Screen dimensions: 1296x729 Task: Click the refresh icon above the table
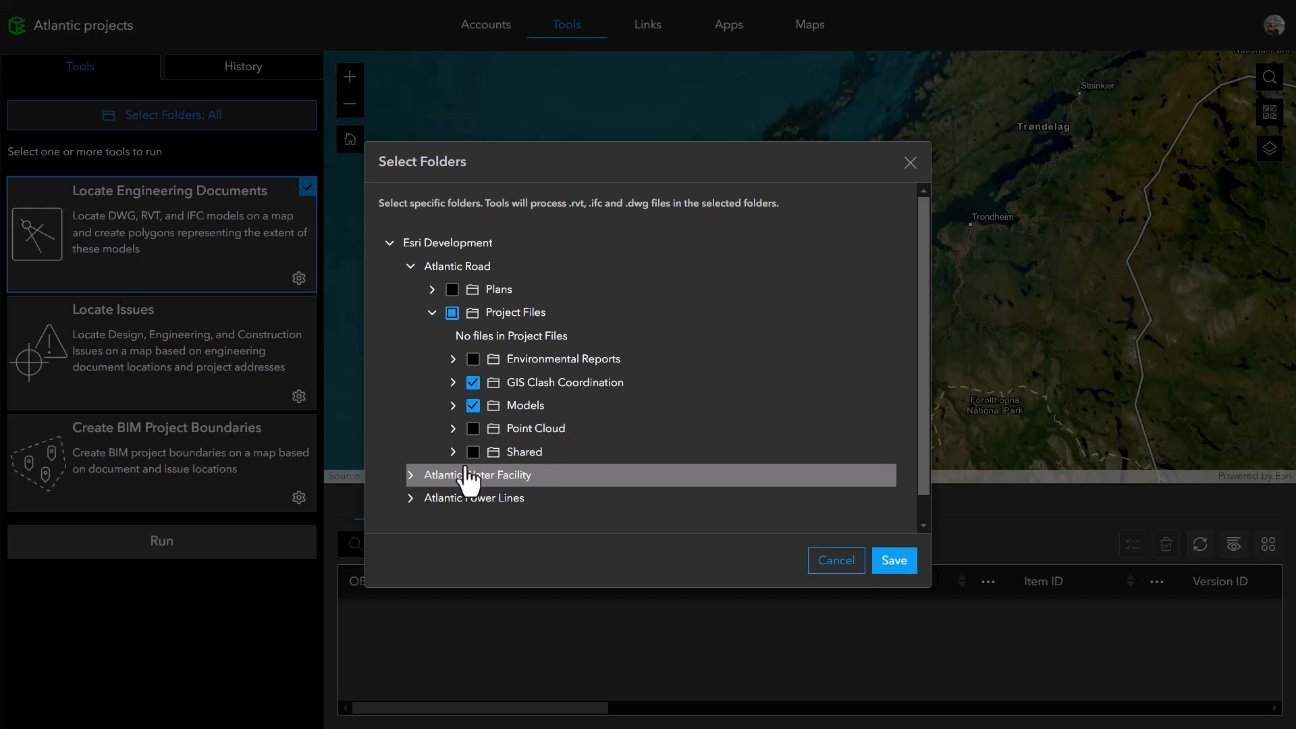coord(1200,543)
